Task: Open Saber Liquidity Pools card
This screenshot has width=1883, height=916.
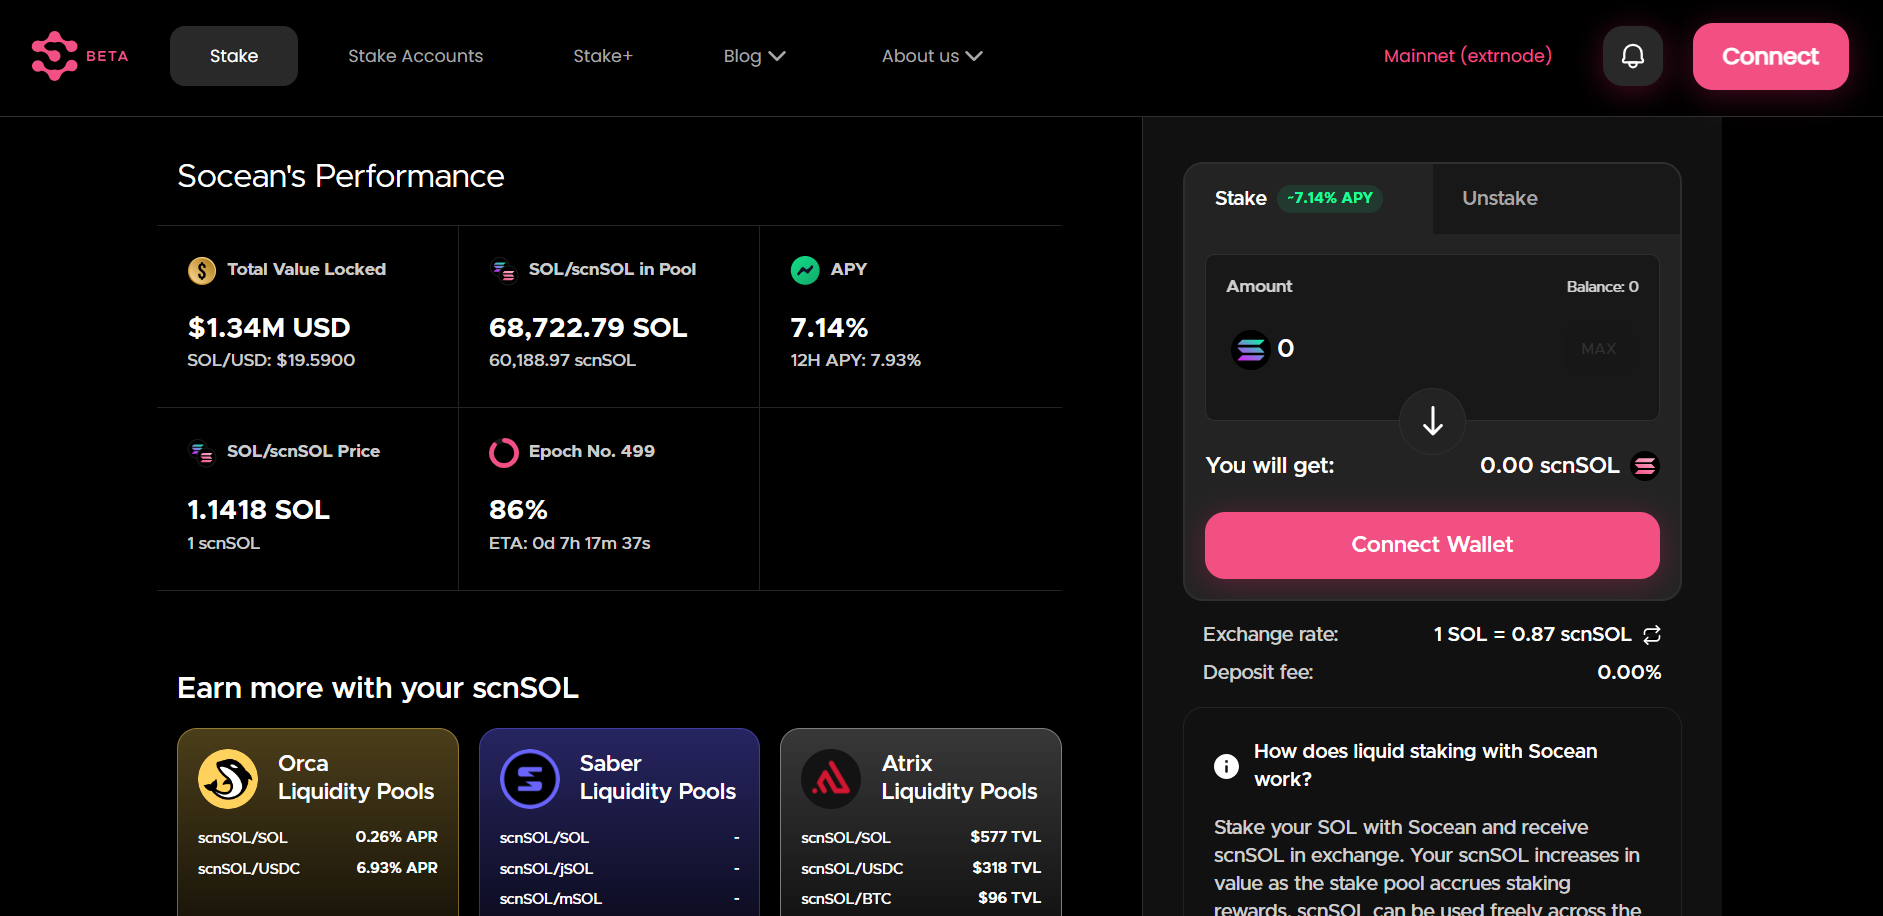Action: [620, 822]
